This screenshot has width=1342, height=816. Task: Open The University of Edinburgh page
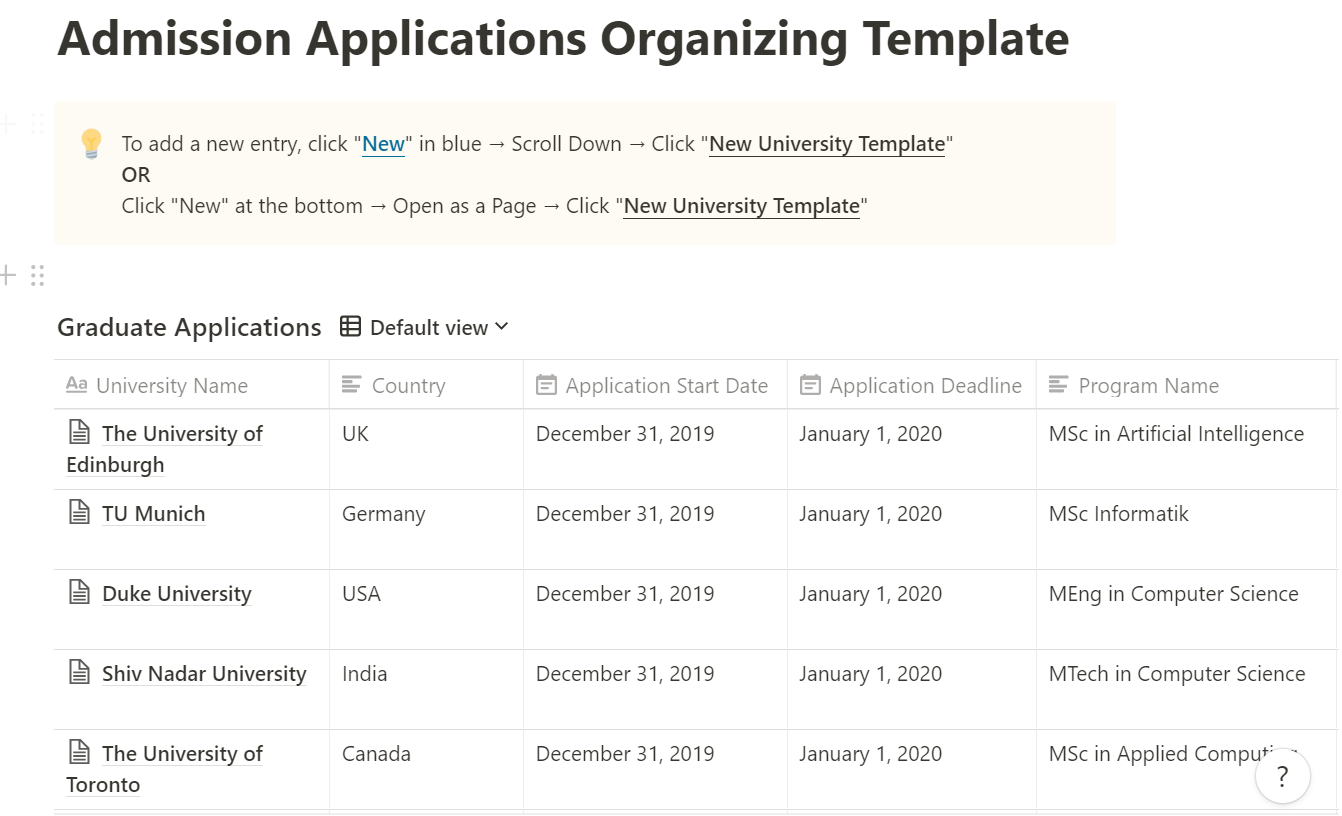182,434
